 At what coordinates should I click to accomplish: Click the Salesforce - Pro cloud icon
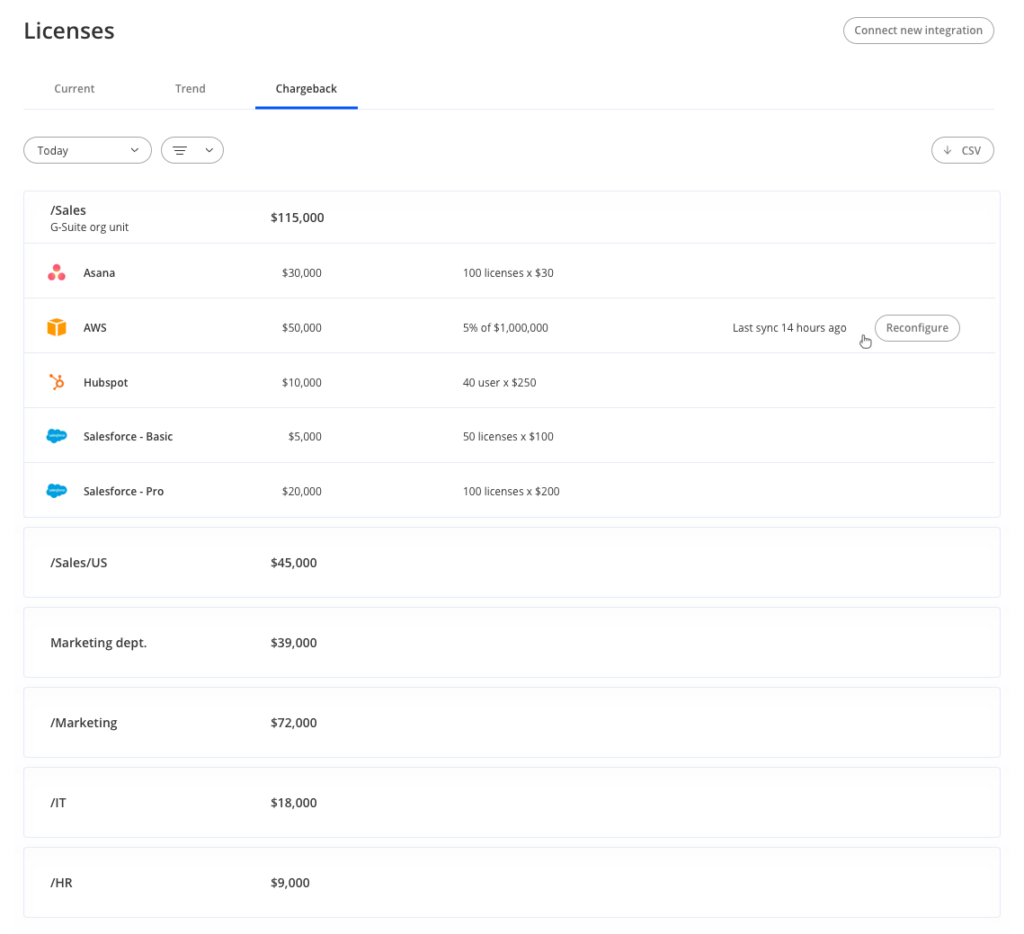(57, 491)
